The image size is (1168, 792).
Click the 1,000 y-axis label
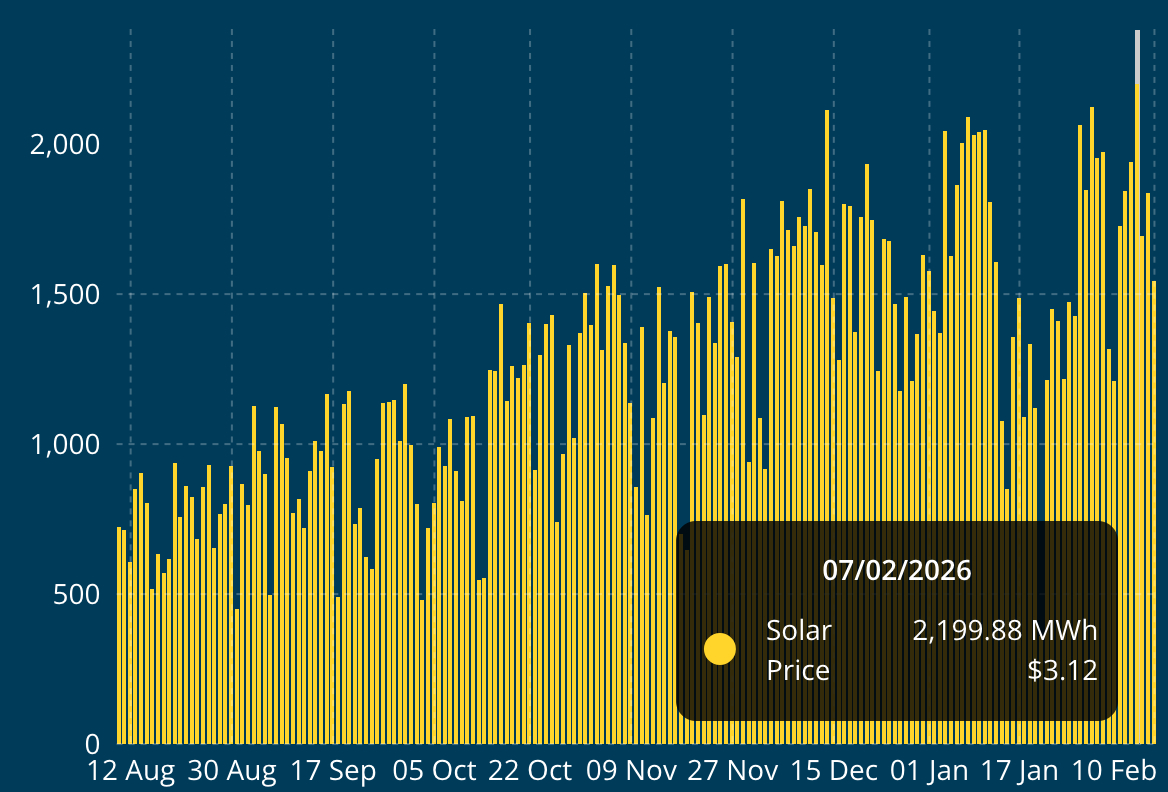click(x=65, y=445)
